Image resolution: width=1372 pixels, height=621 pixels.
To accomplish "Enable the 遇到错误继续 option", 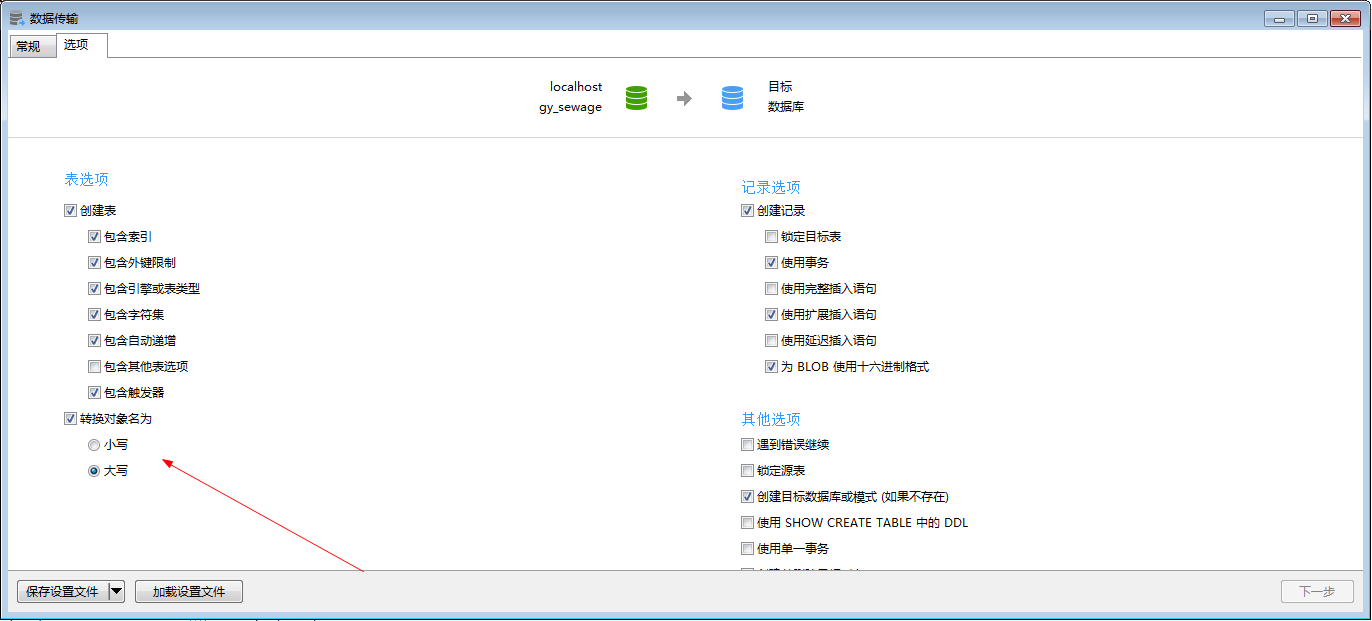I will (x=747, y=444).
